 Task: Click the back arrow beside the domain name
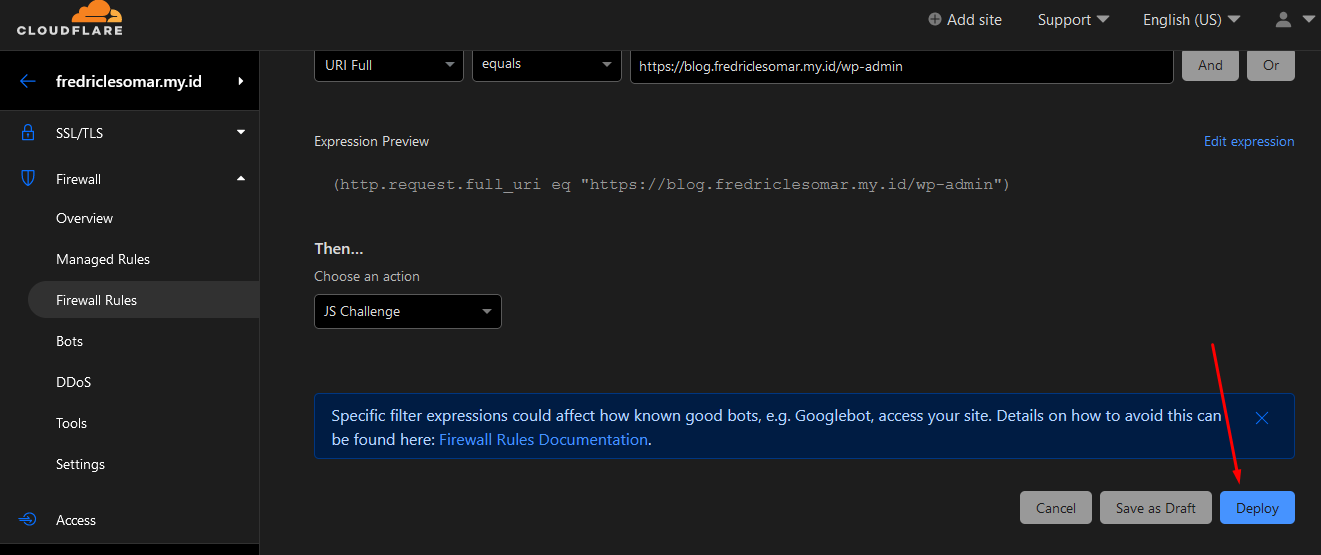tap(28, 81)
